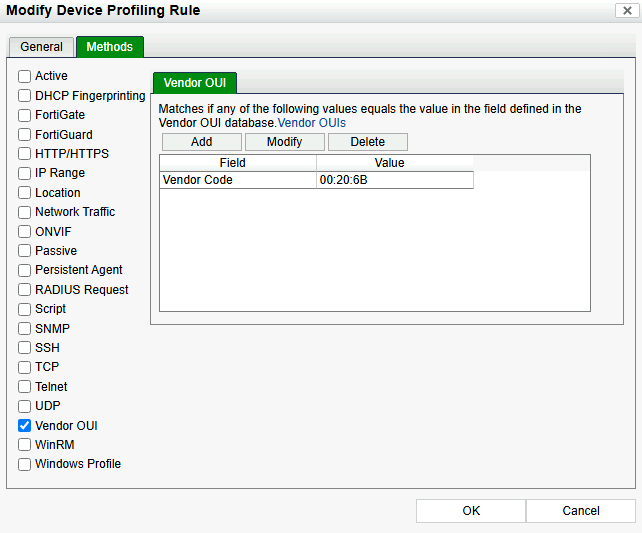Confirm changes with OK

point(471,511)
